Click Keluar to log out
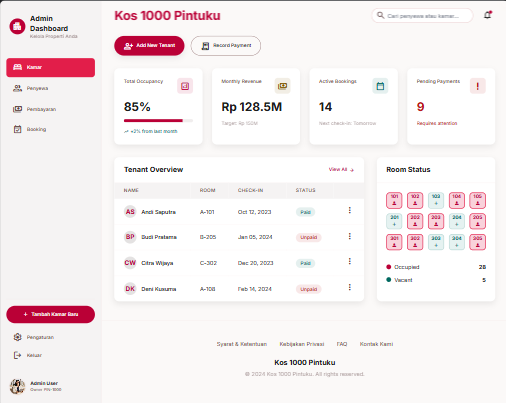Viewport: 506px width, 403px height. click(51, 355)
